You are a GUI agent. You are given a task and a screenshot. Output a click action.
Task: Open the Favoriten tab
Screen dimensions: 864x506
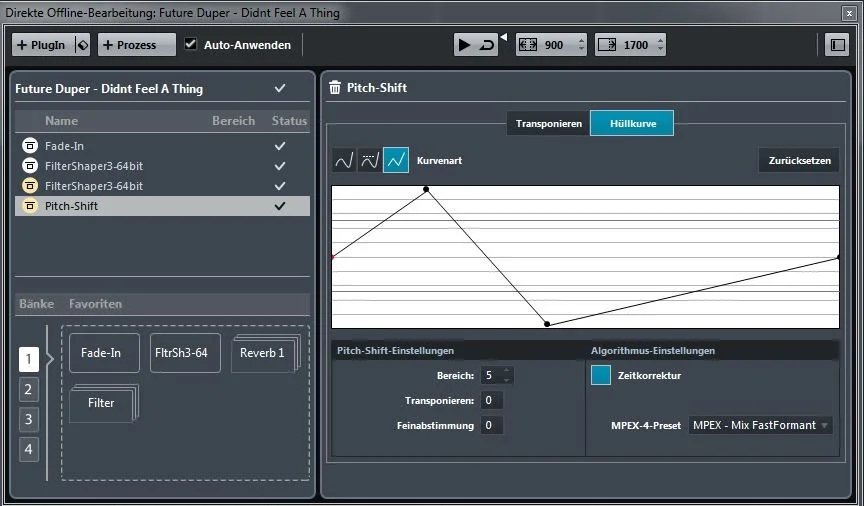[x=95, y=304]
